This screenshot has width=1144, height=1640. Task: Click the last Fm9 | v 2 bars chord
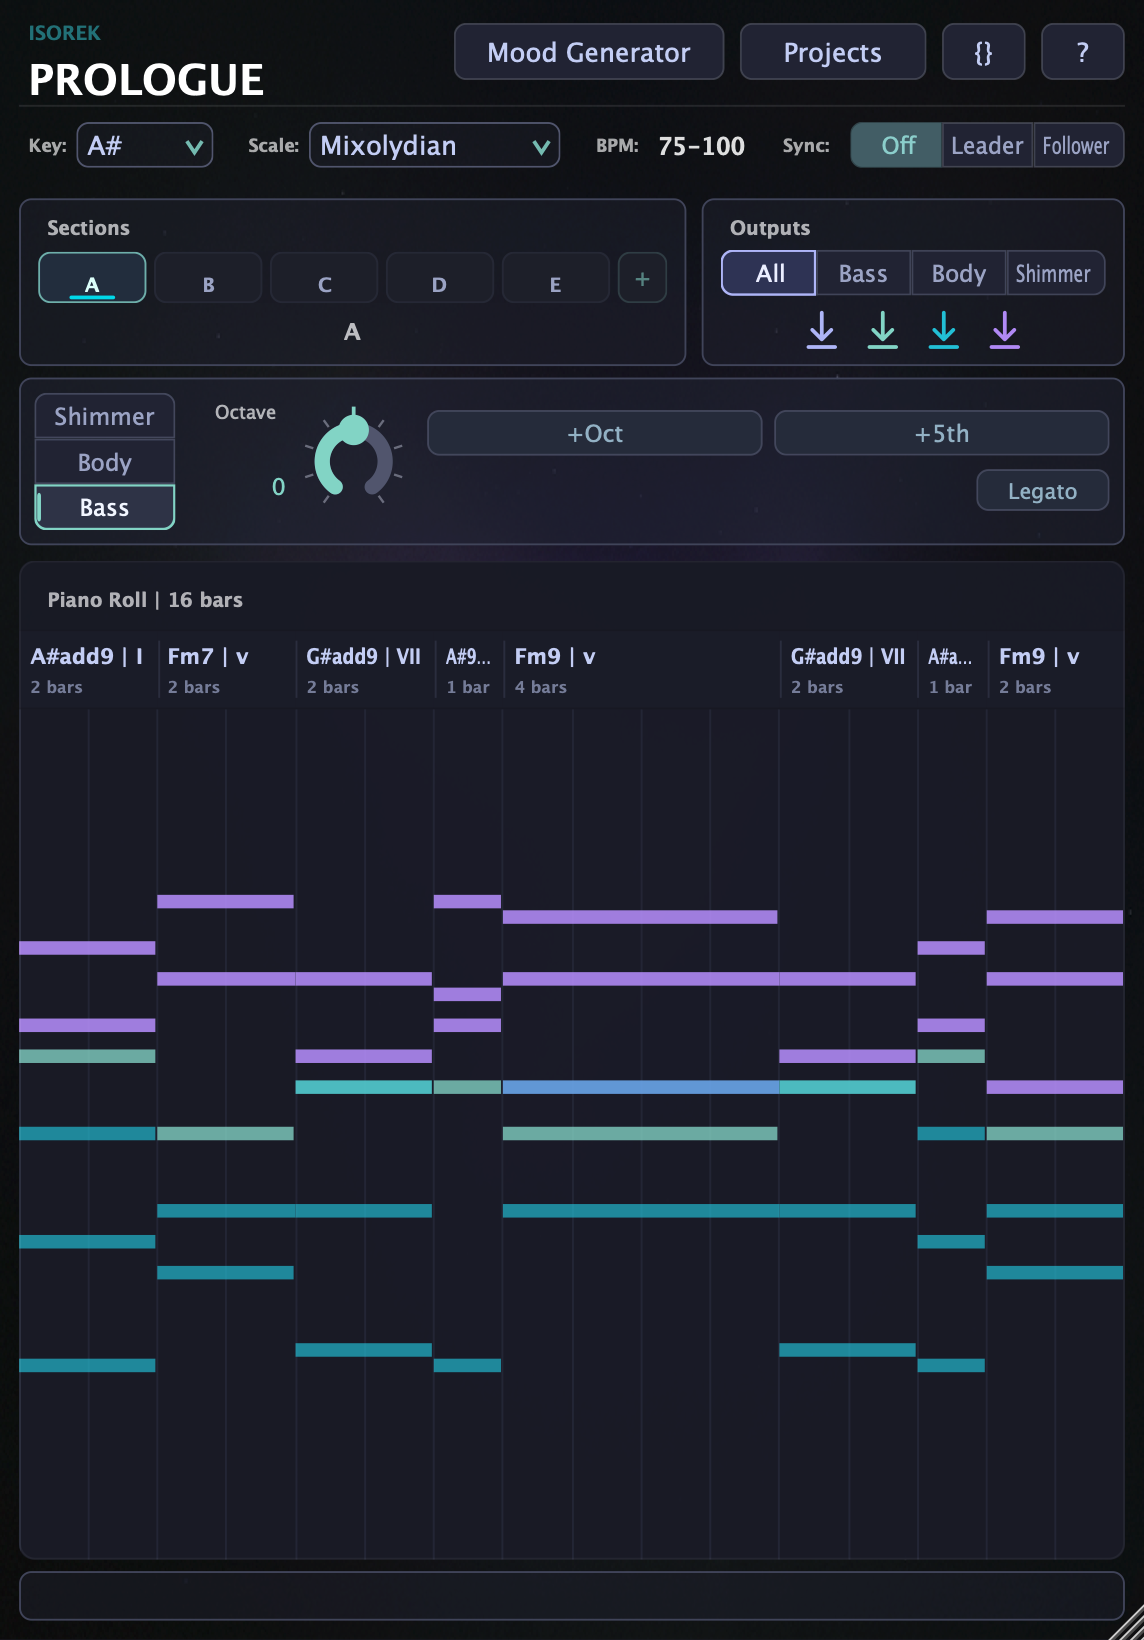click(1055, 670)
